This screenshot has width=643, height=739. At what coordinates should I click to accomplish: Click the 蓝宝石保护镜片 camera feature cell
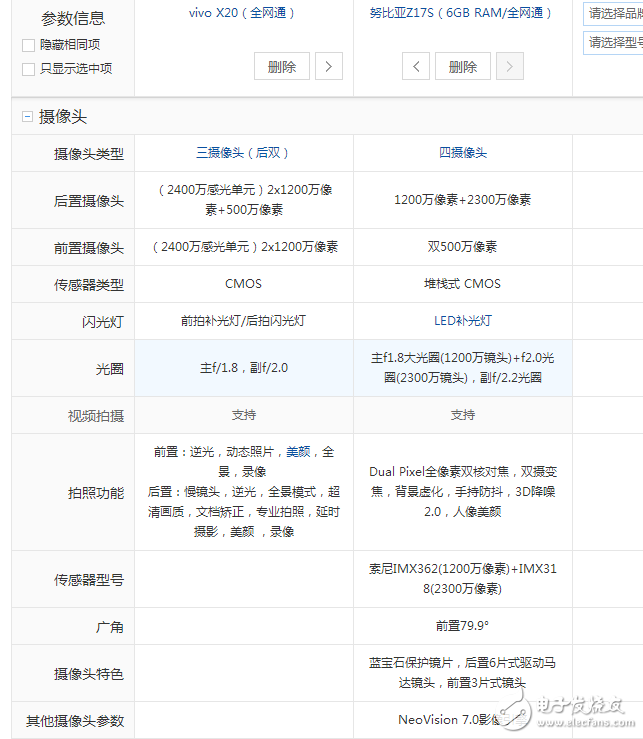pyautogui.click(x=462, y=673)
